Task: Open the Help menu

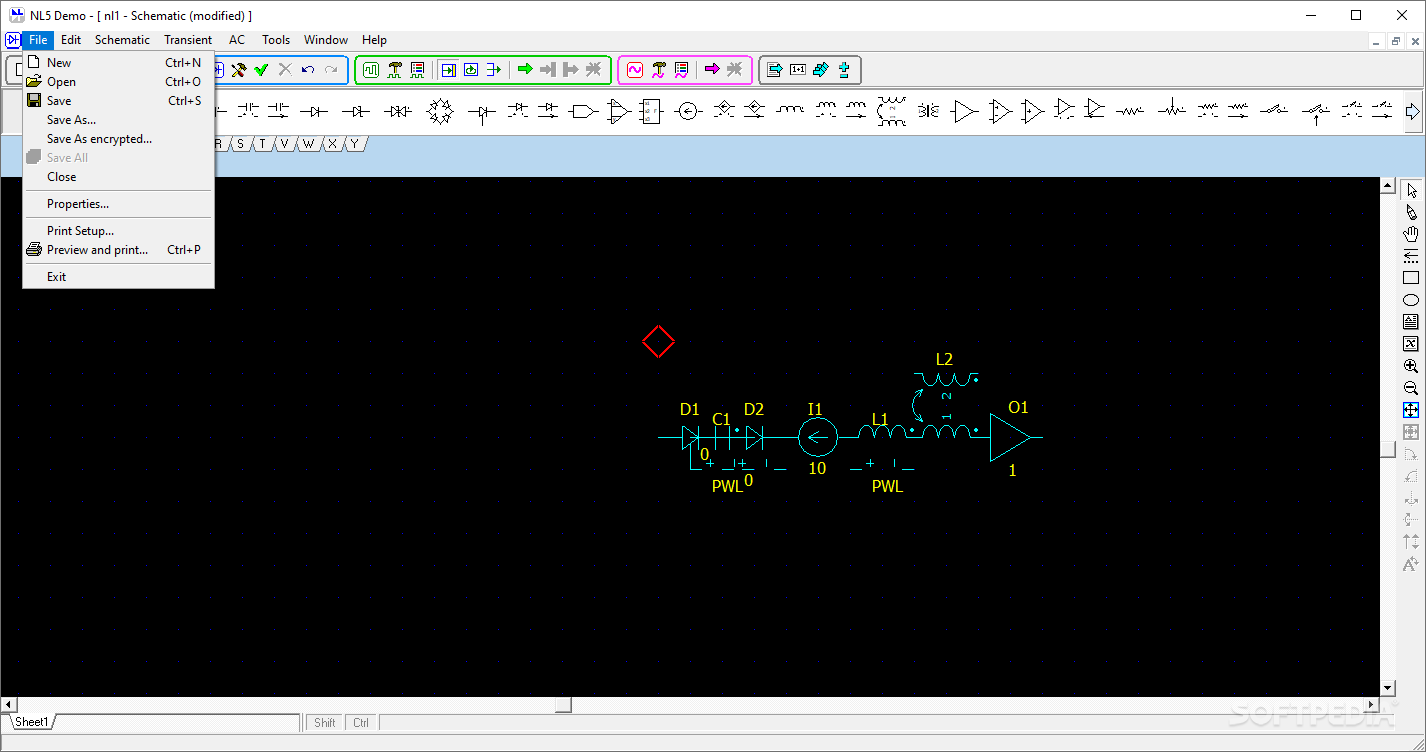Action: point(374,40)
